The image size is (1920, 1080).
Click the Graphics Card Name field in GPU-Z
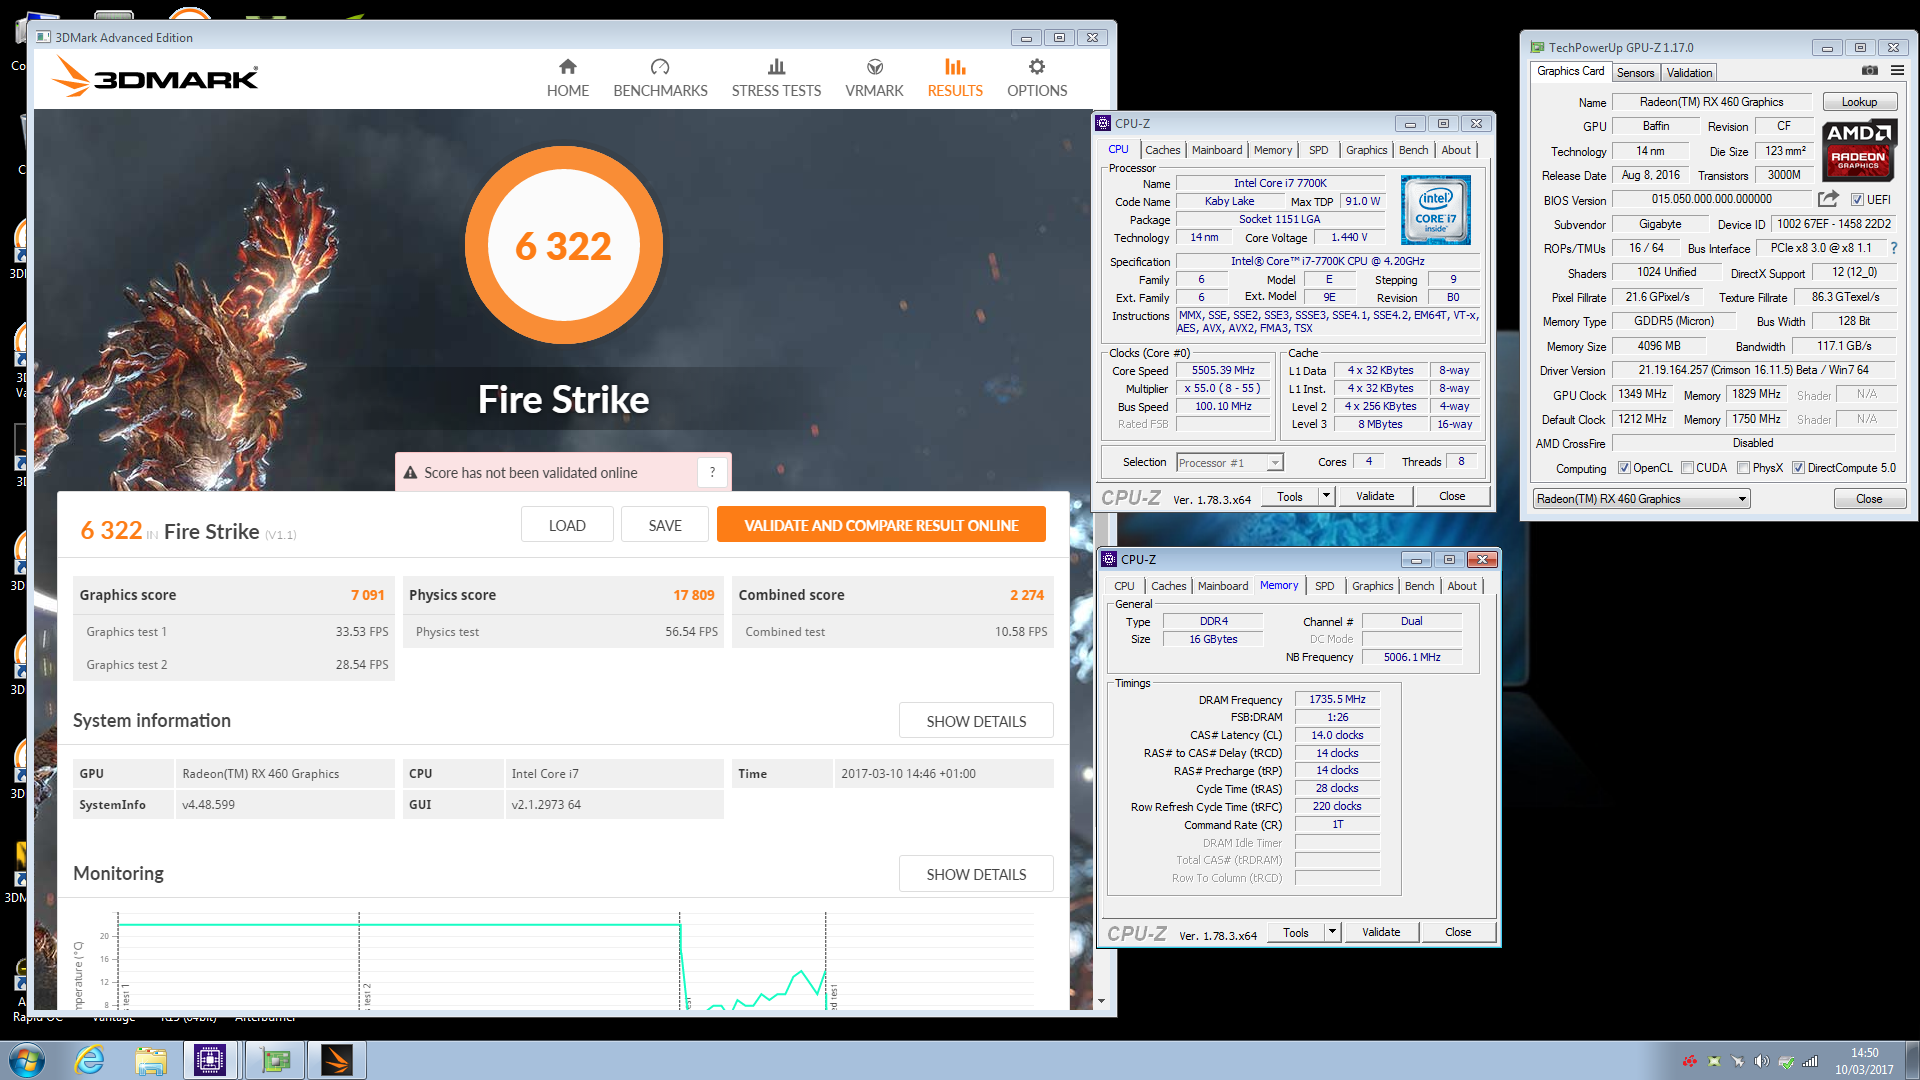coord(1711,102)
